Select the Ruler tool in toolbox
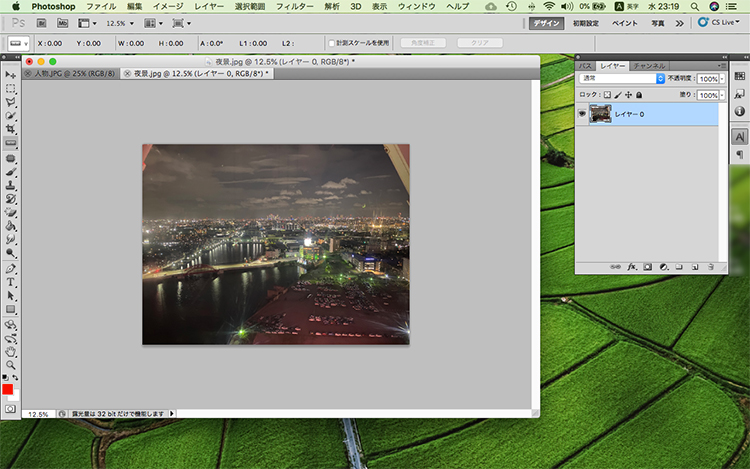This screenshot has width=750, height=469. pos(11,143)
